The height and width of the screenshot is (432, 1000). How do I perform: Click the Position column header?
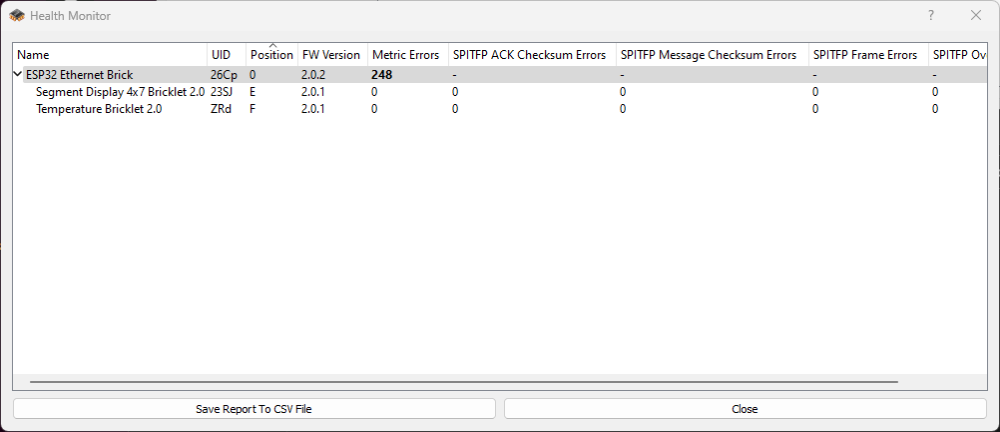coord(271,55)
